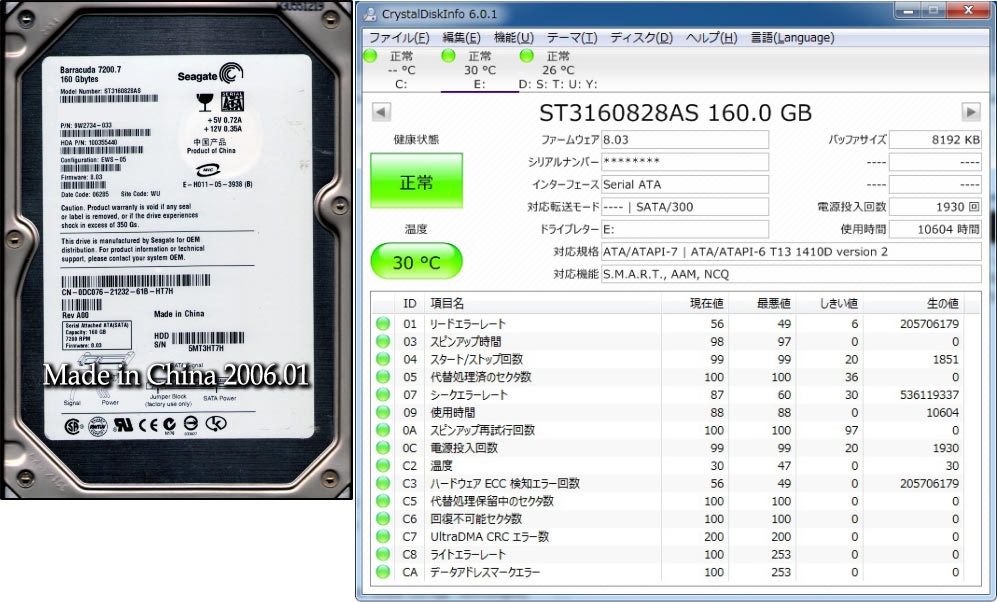997x602 pixels.
Task: Click status circle for ID C2 row
Action: pos(383,465)
